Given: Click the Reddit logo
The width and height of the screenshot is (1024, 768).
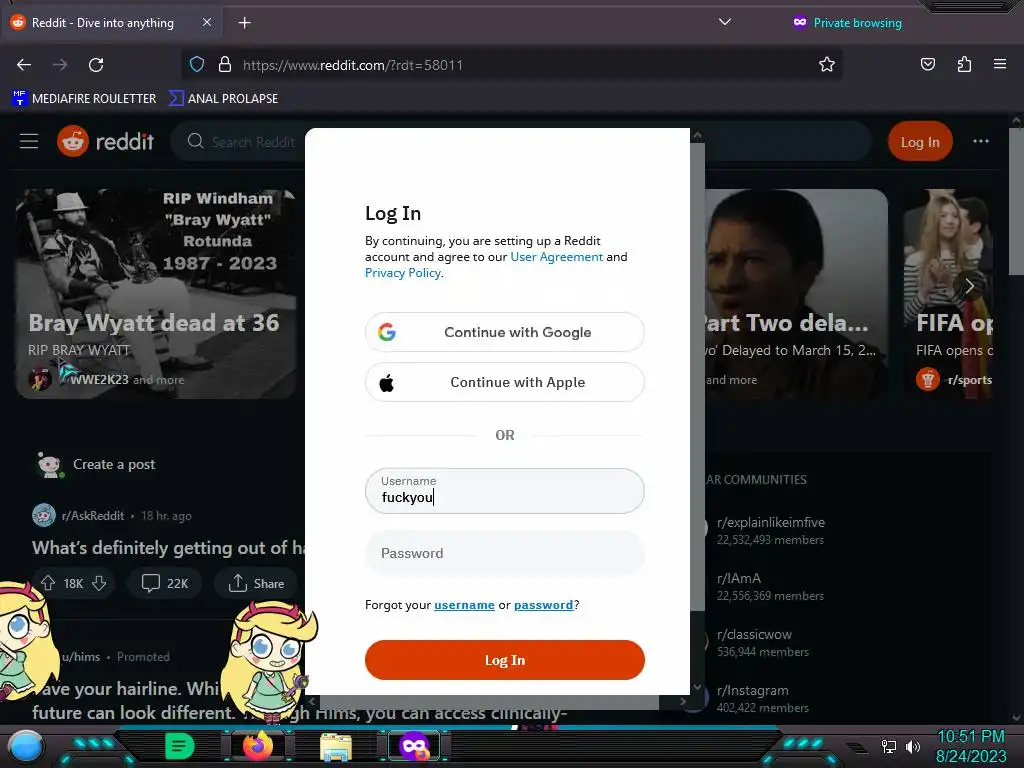Looking at the screenshot, I should pos(105,141).
